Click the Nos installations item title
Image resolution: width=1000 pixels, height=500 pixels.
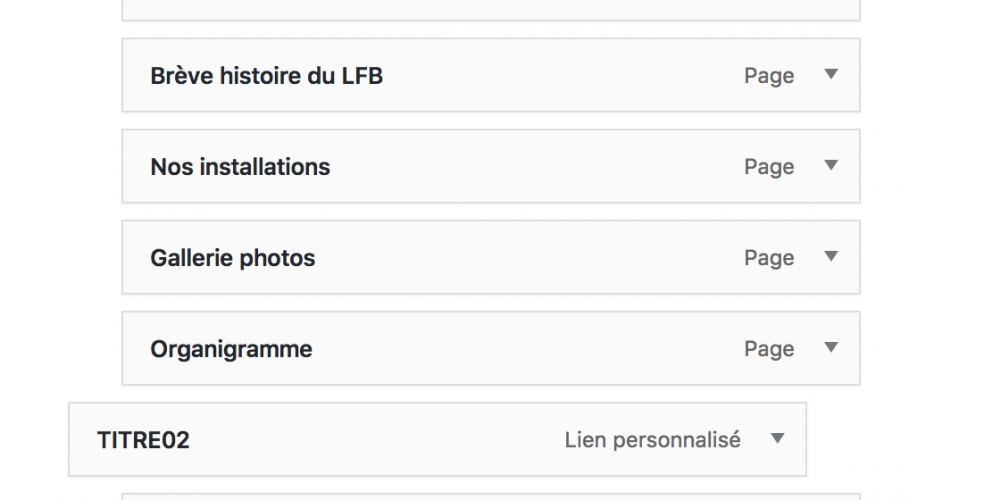pos(240,167)
